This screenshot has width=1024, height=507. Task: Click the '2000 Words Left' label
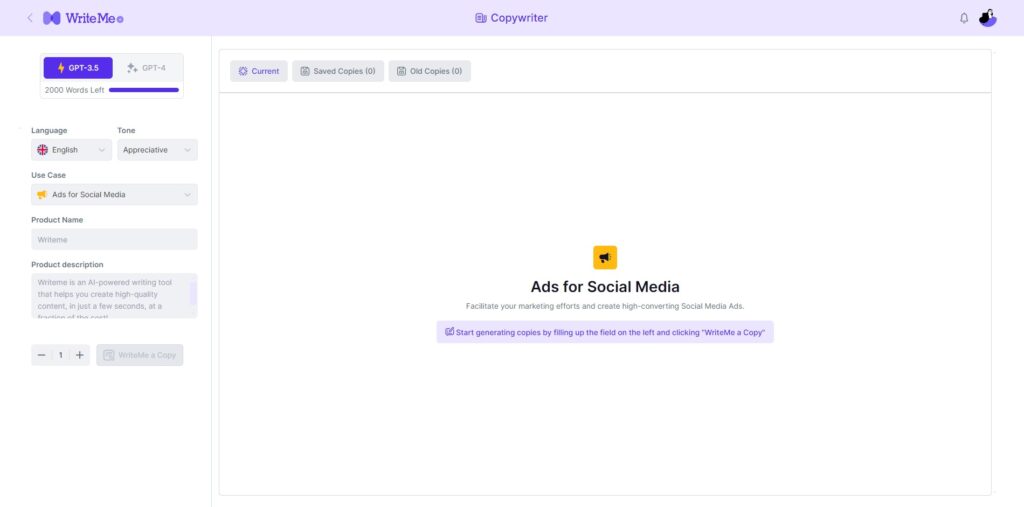(x=74, y=90)
